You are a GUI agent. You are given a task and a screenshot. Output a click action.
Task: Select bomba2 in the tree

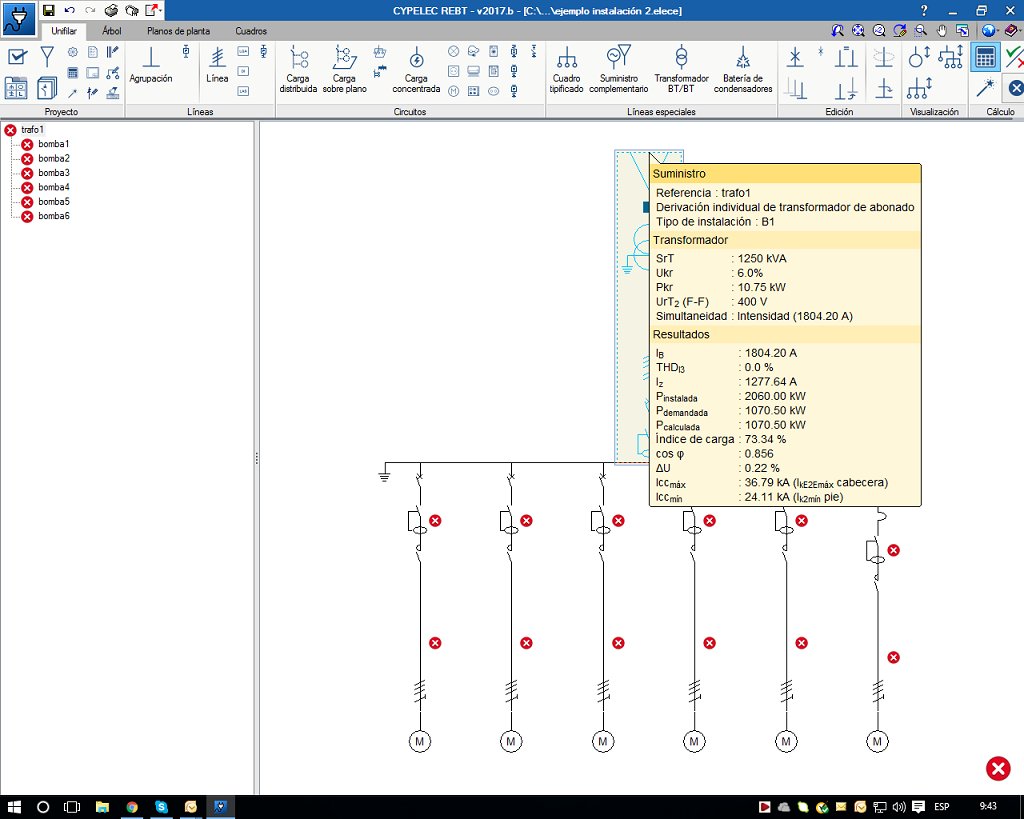coord(54,159)
